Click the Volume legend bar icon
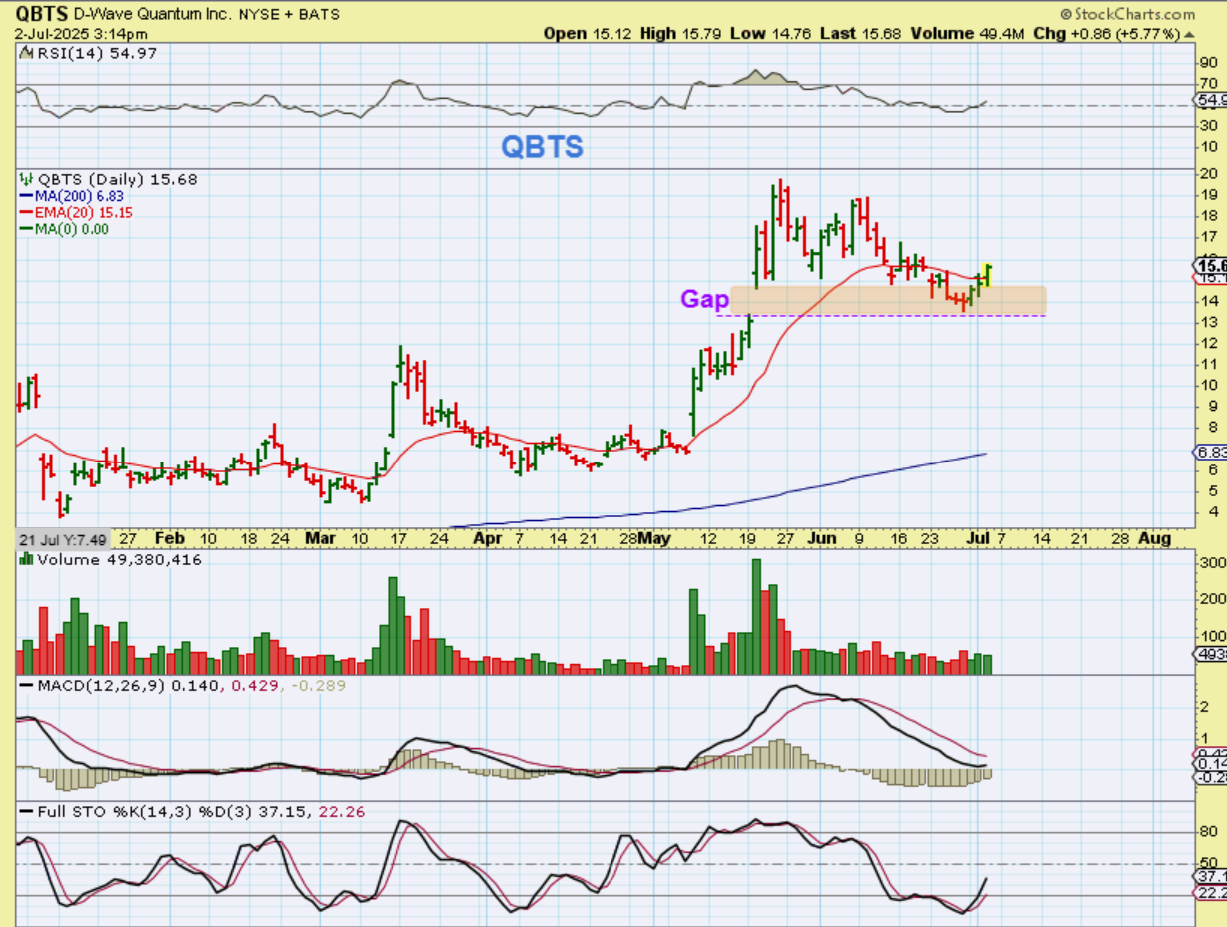This screenshot has width=1227, height=927. (x=26, y=560)
